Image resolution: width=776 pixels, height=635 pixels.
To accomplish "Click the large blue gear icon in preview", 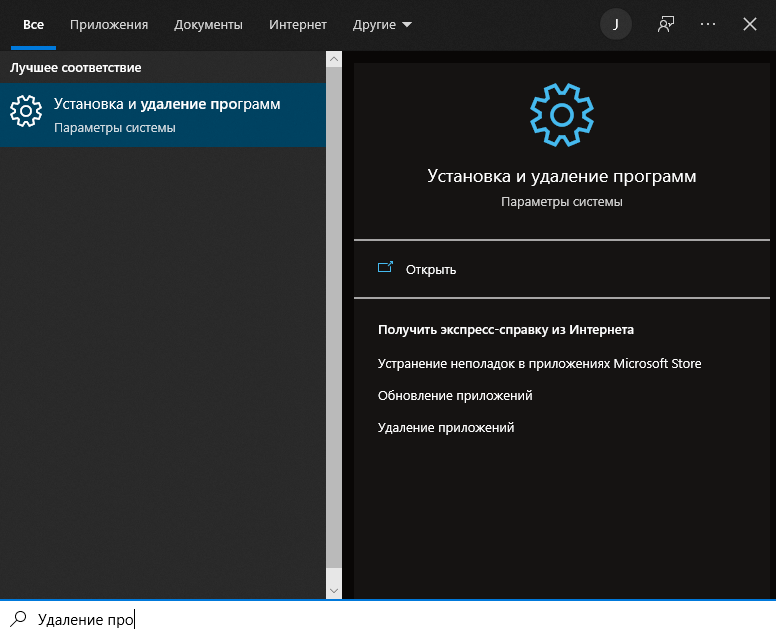I will coord(562,115).
